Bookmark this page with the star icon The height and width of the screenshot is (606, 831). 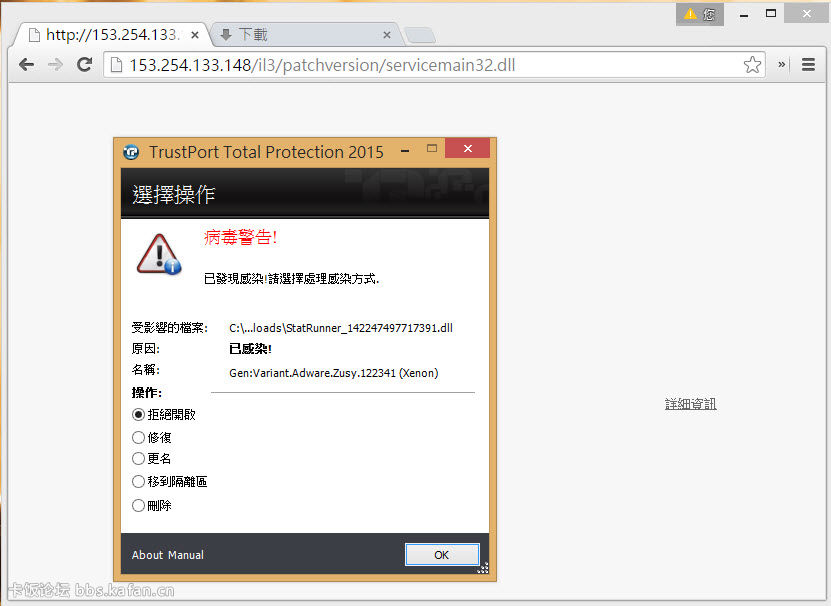[752, 65]
